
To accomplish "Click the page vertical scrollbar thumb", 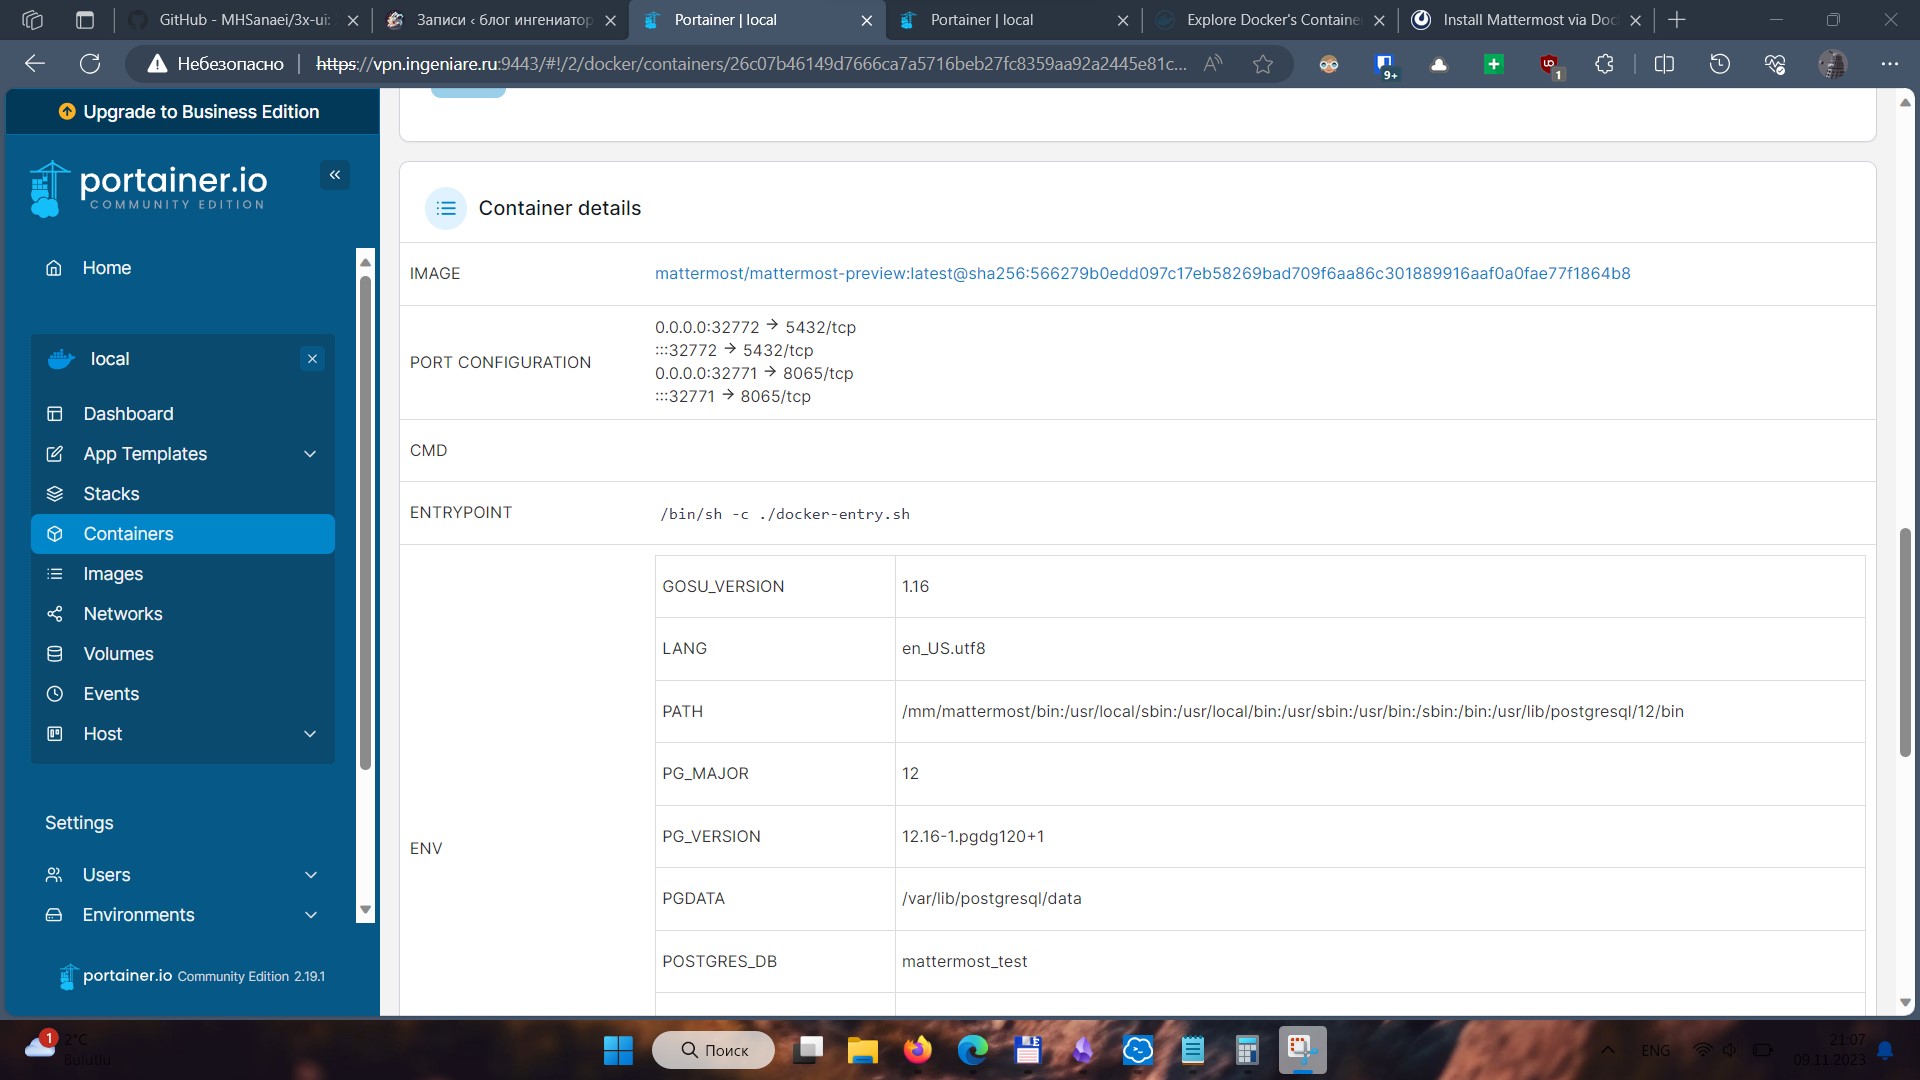I will pos(1905,642).
